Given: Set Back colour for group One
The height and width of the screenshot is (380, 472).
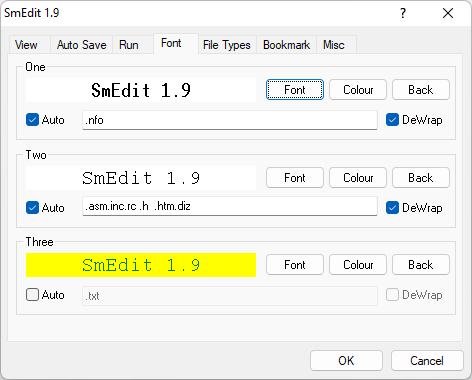Looking at the screenshot, I should pos(421,90).
